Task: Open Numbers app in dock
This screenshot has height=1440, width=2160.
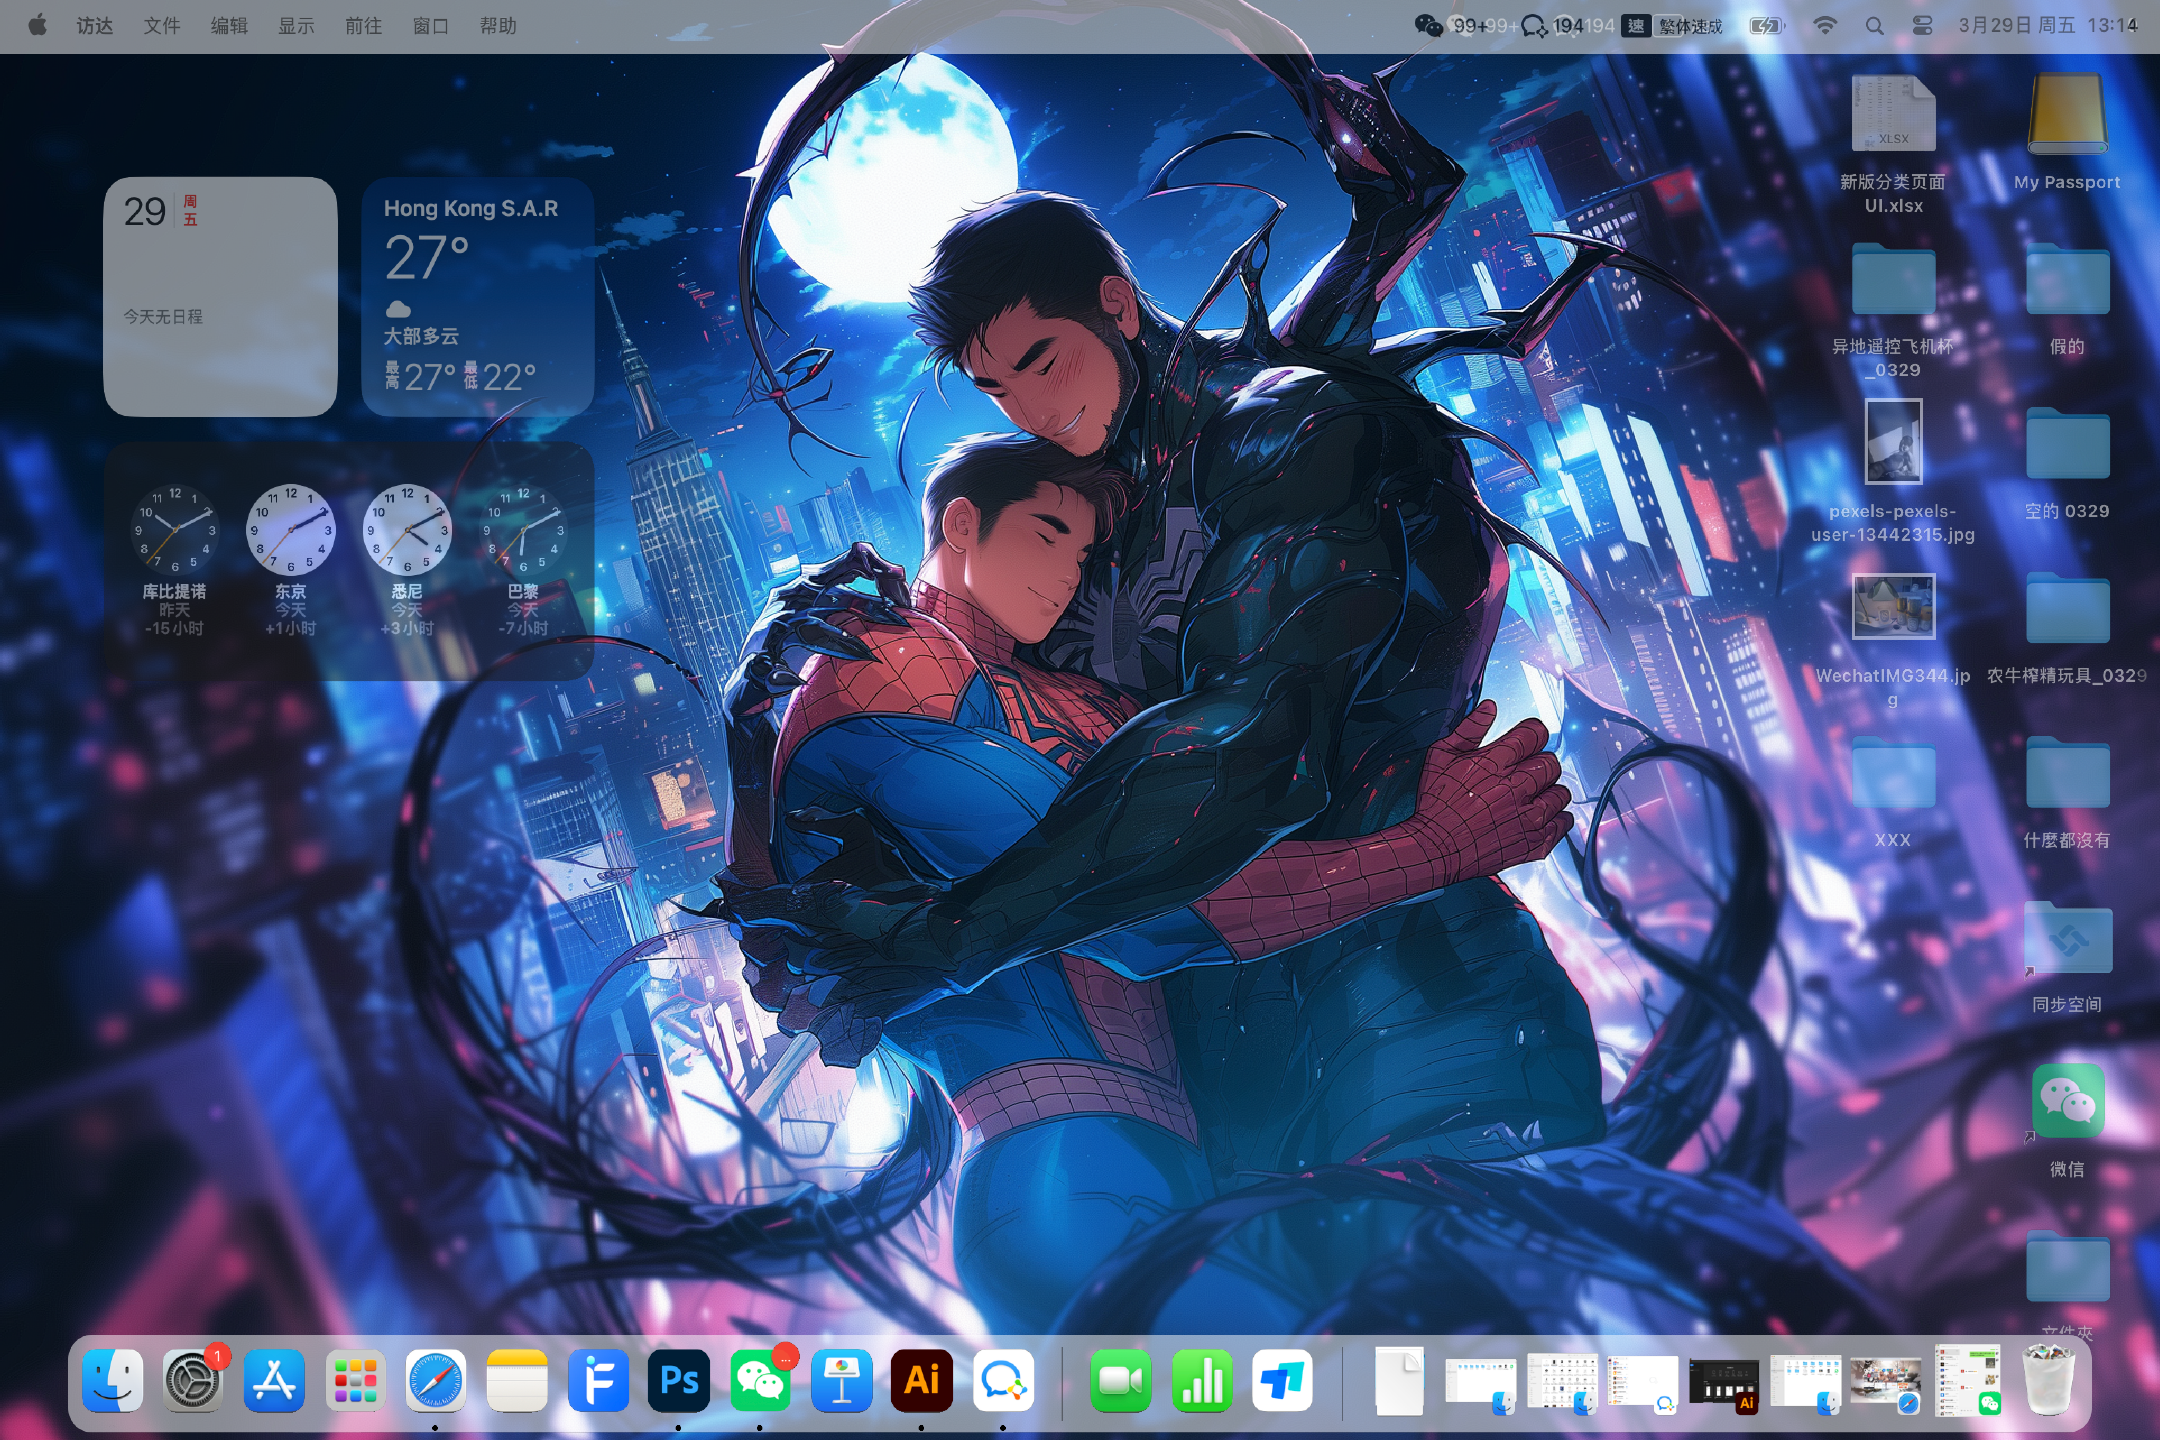Action: pos(1201,1381)
